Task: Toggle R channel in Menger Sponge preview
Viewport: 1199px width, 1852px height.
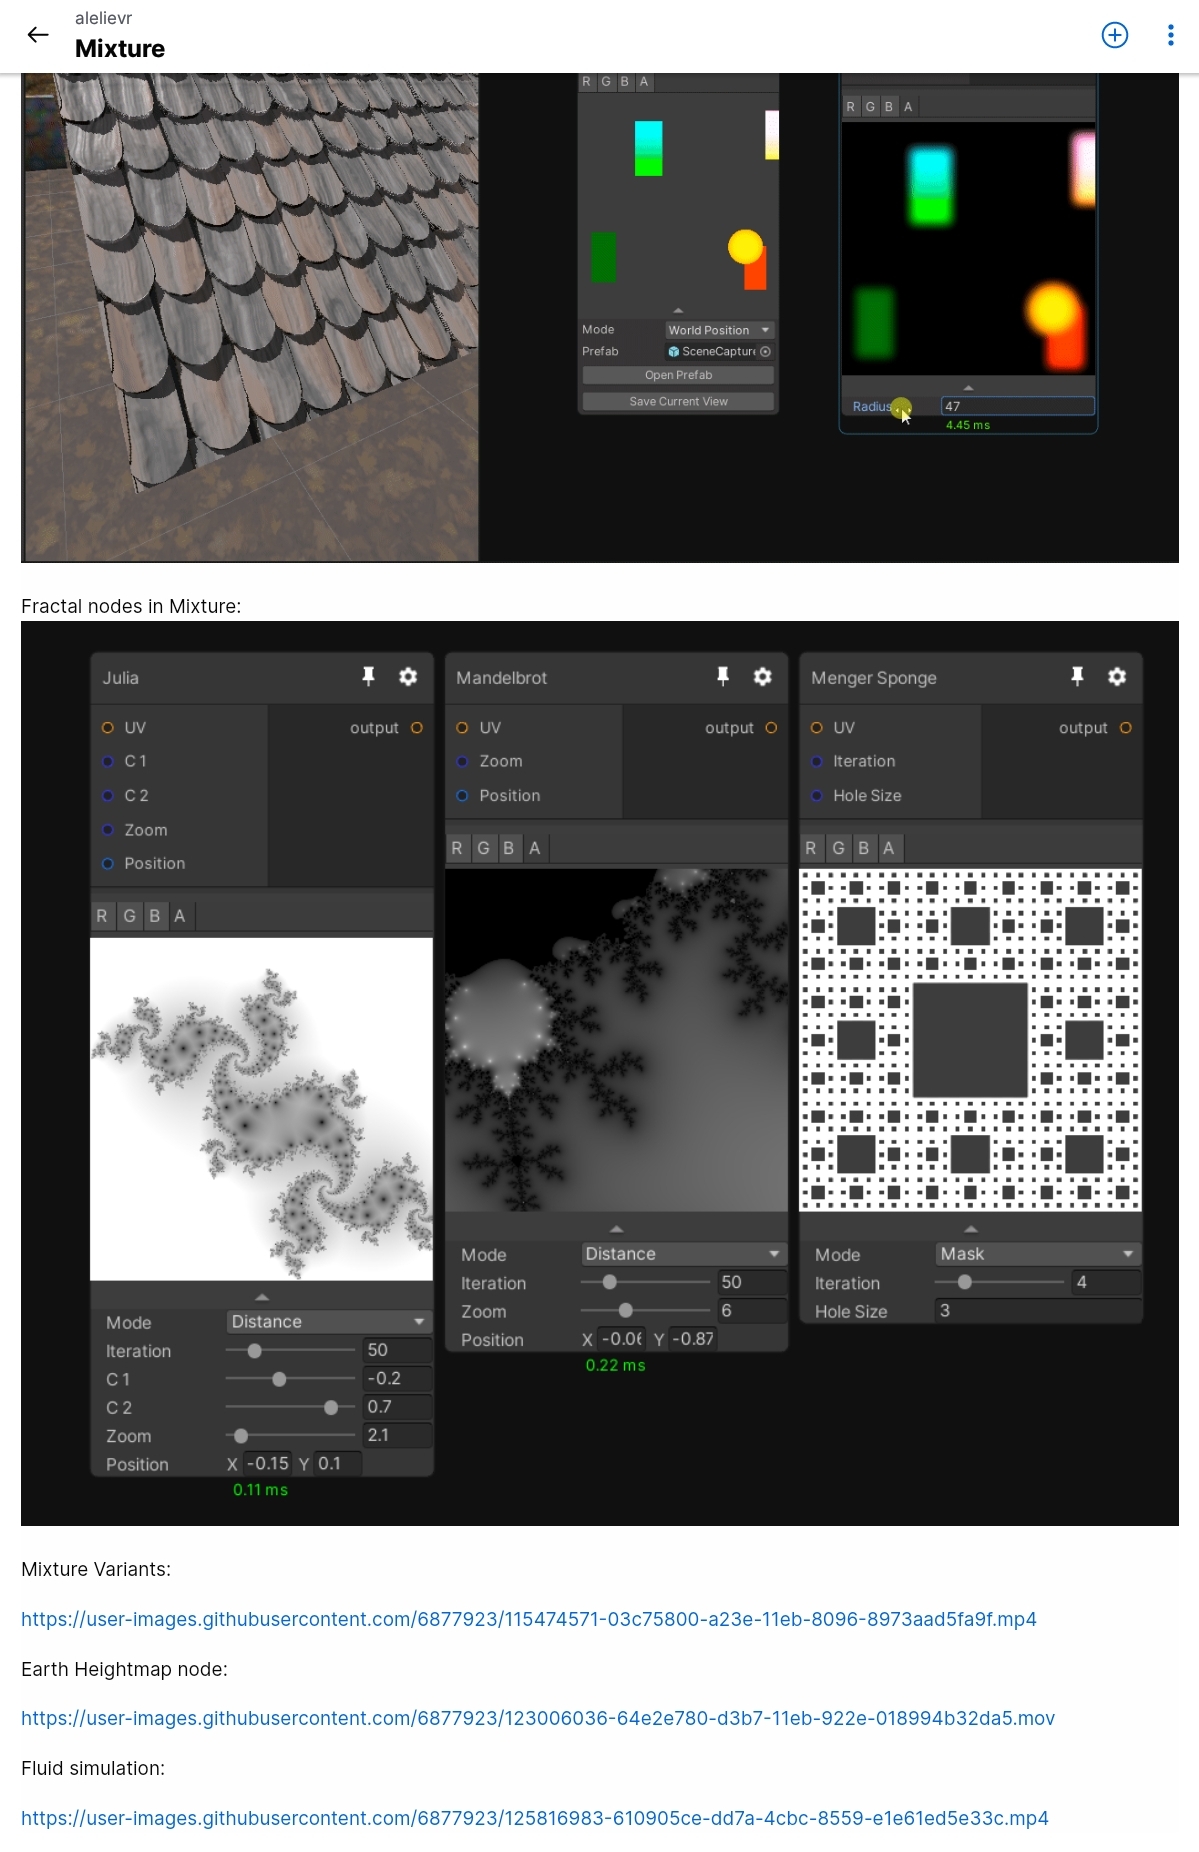Action: (811, 848)
